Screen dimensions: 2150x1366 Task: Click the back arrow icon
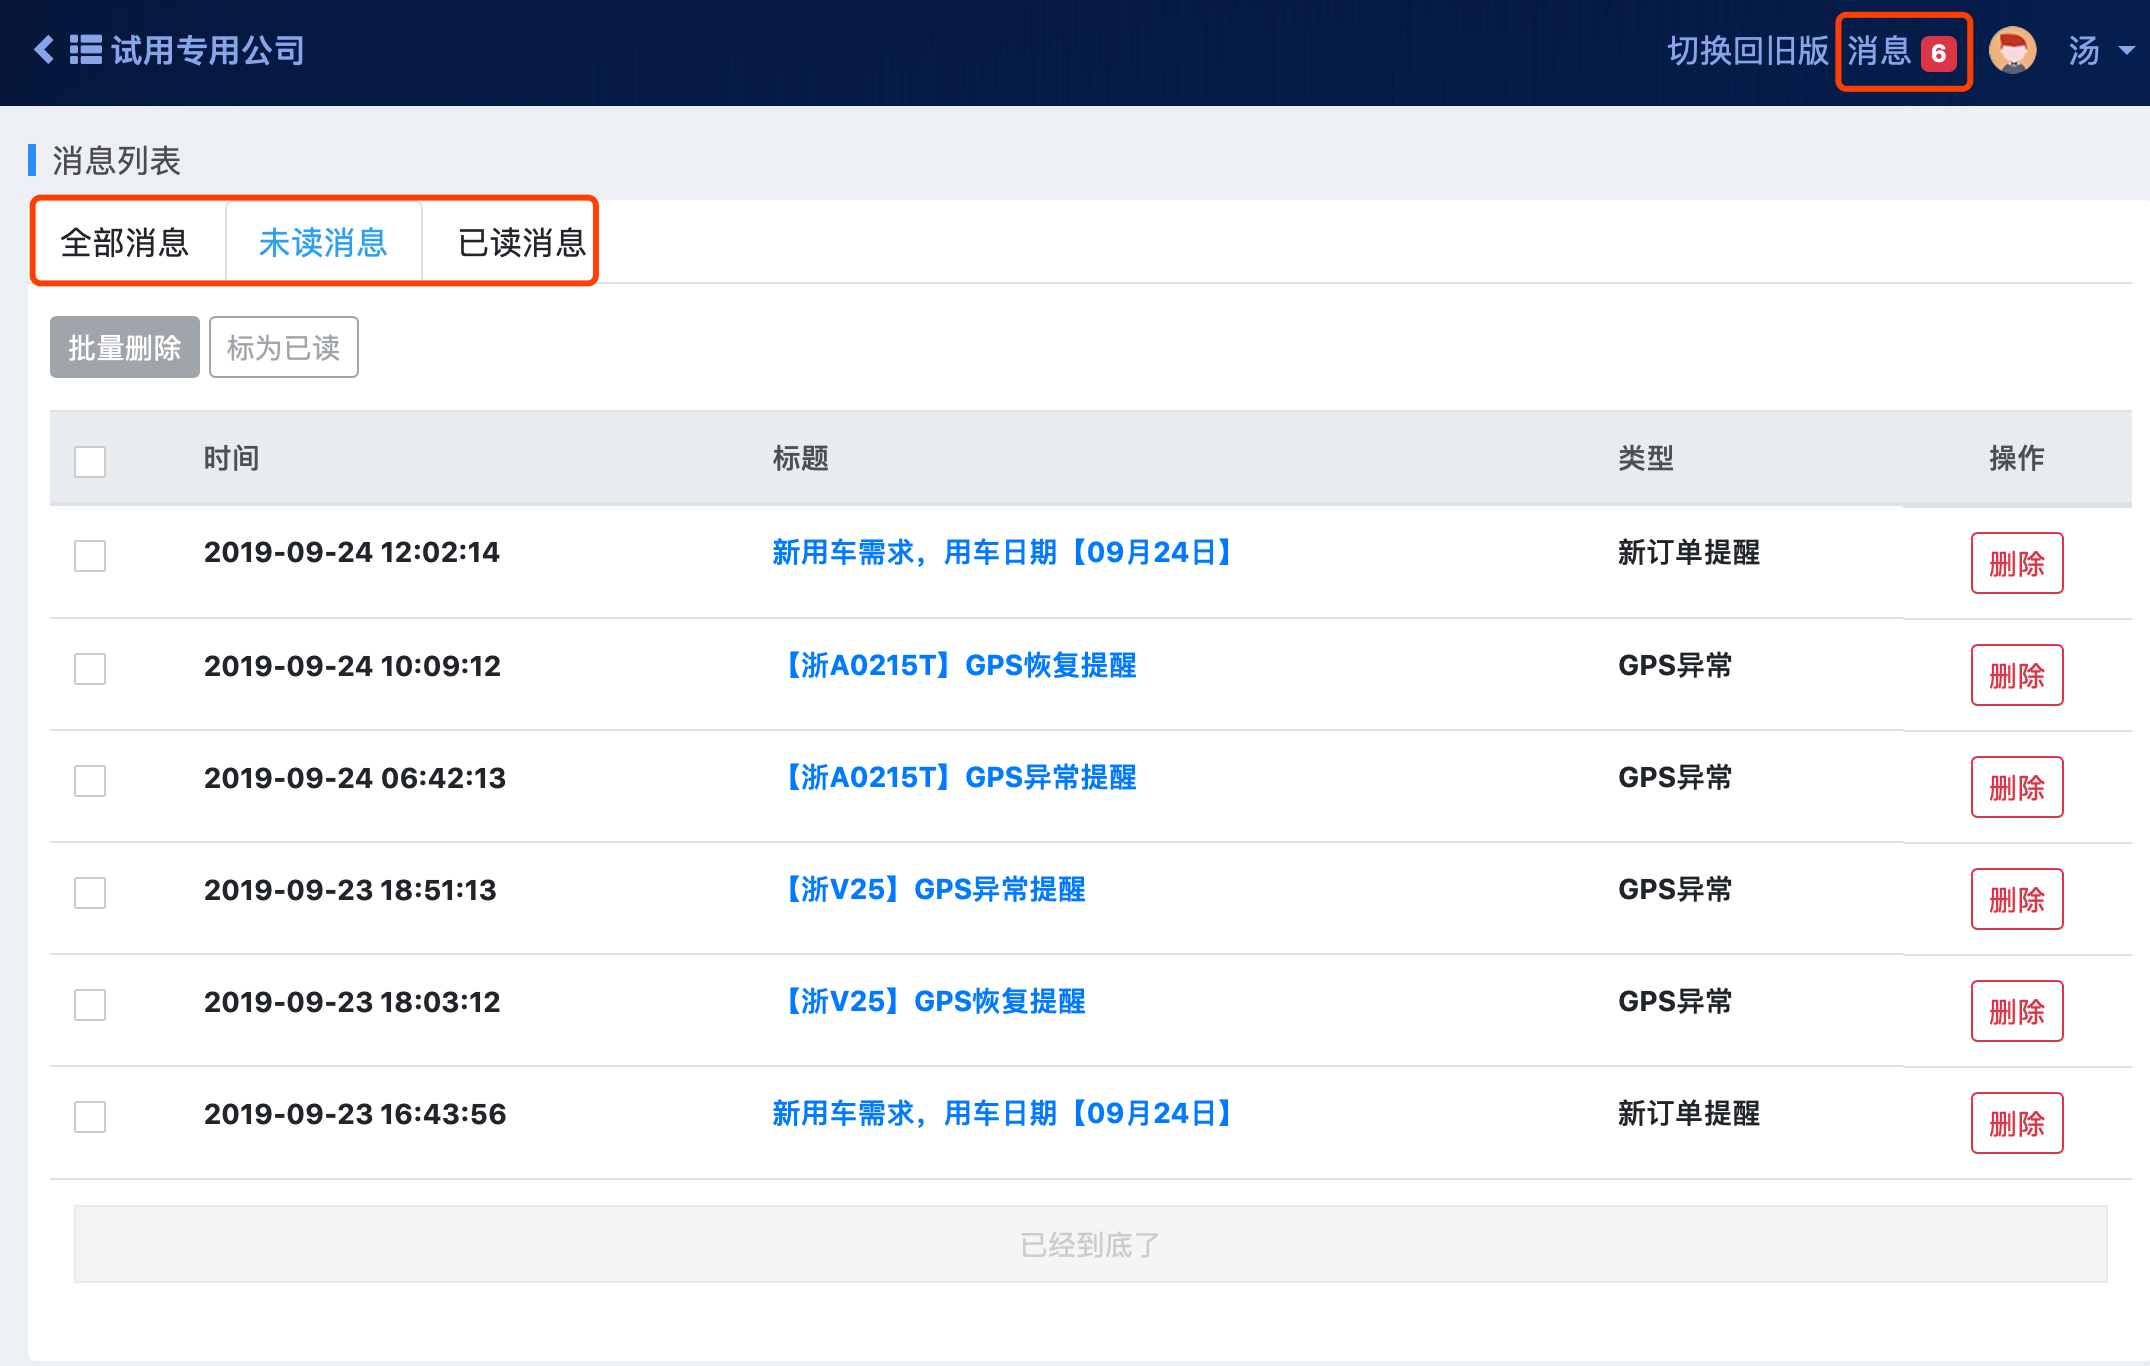[44, 50]
